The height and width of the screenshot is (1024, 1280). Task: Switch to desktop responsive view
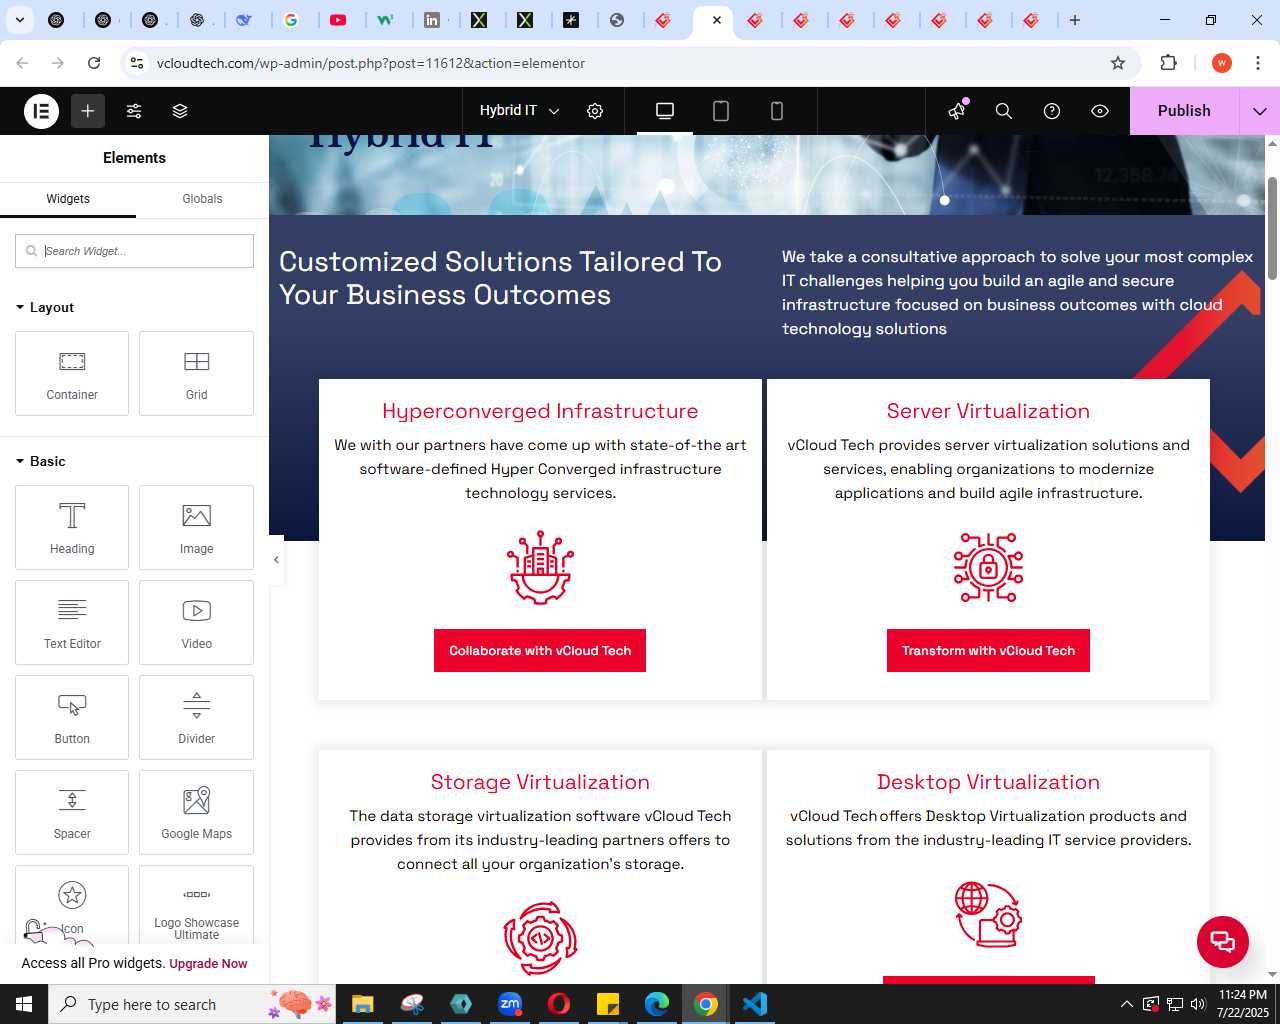665,111
